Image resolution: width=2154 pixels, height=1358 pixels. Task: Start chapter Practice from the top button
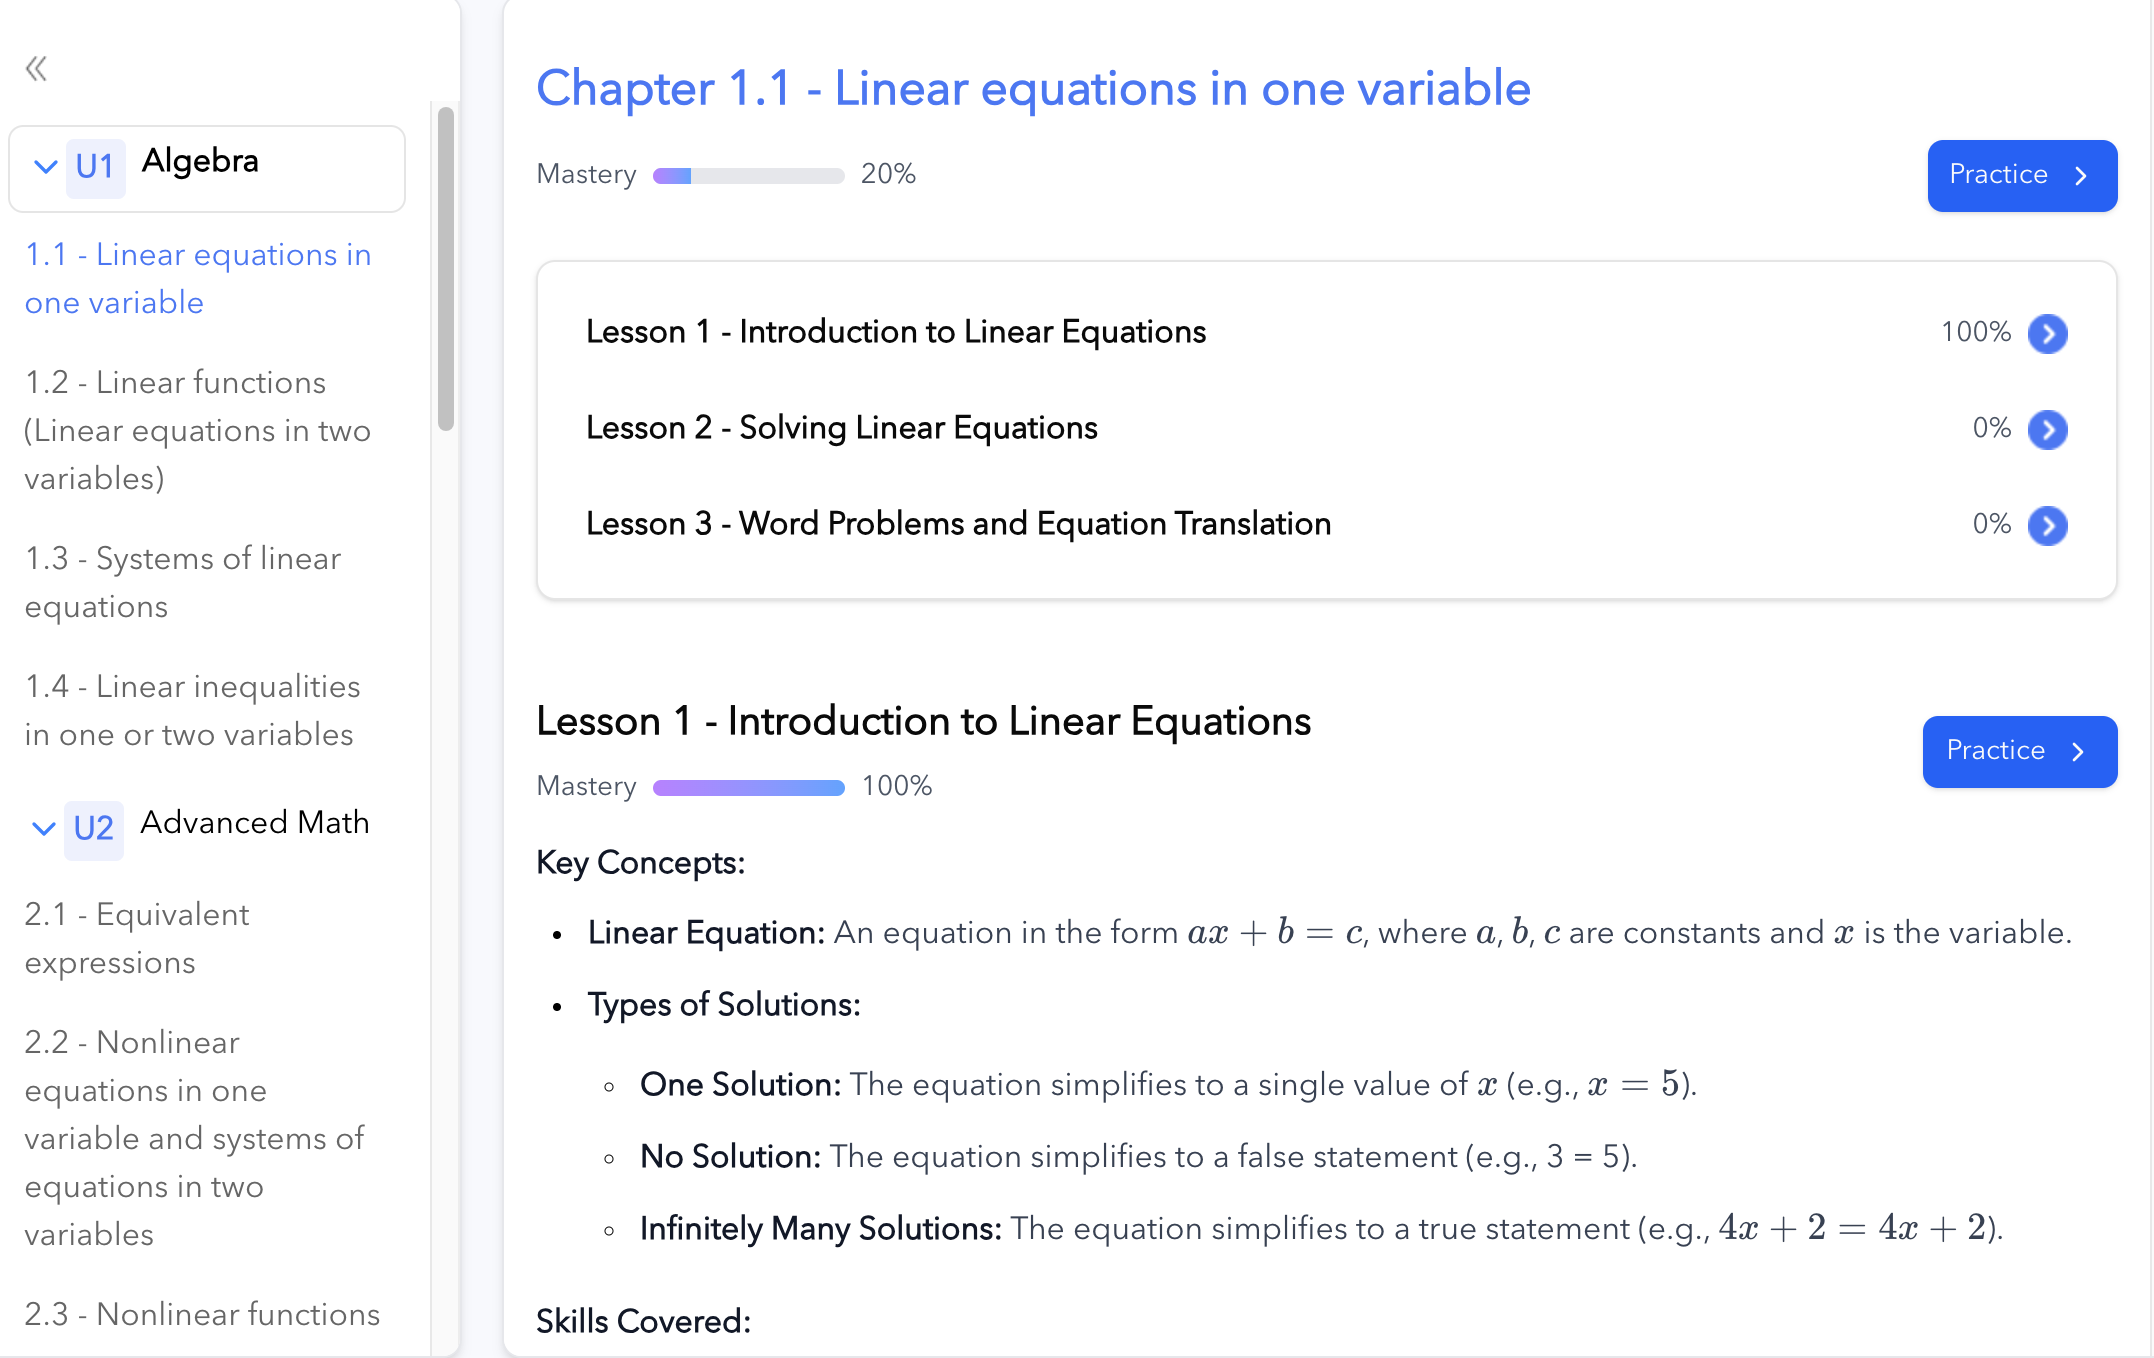coord(2021,175)
